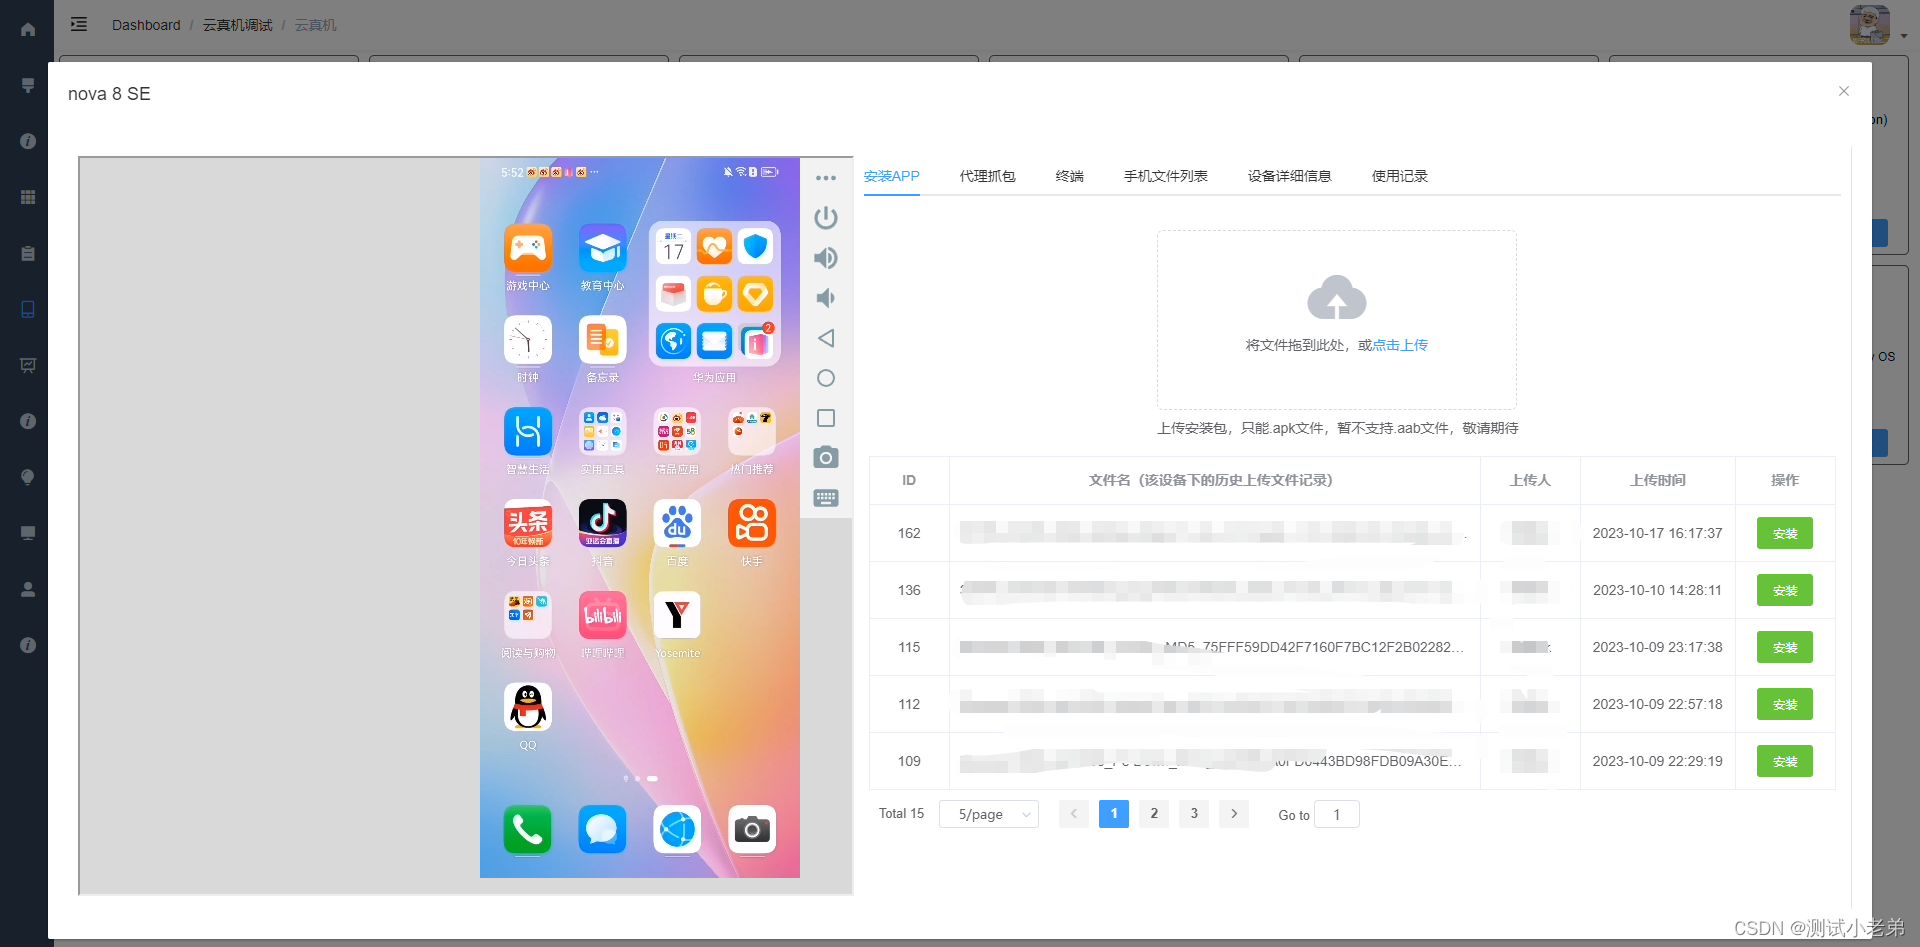Launch the 百度 app
This screenshot has height=947, width=1920.
tap(677, 524)
